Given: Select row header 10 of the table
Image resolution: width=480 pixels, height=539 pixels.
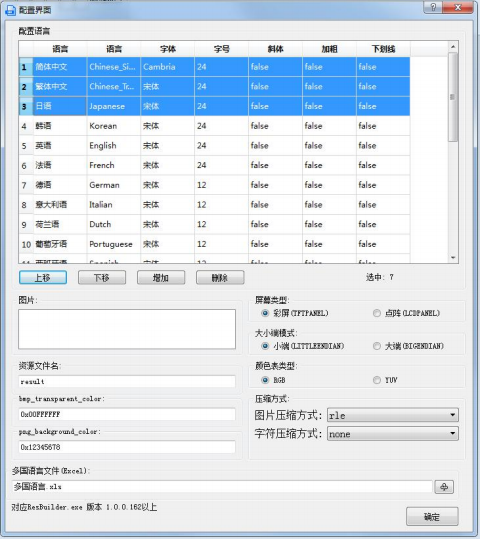Looking at the screenshot, I should [26, 244].
